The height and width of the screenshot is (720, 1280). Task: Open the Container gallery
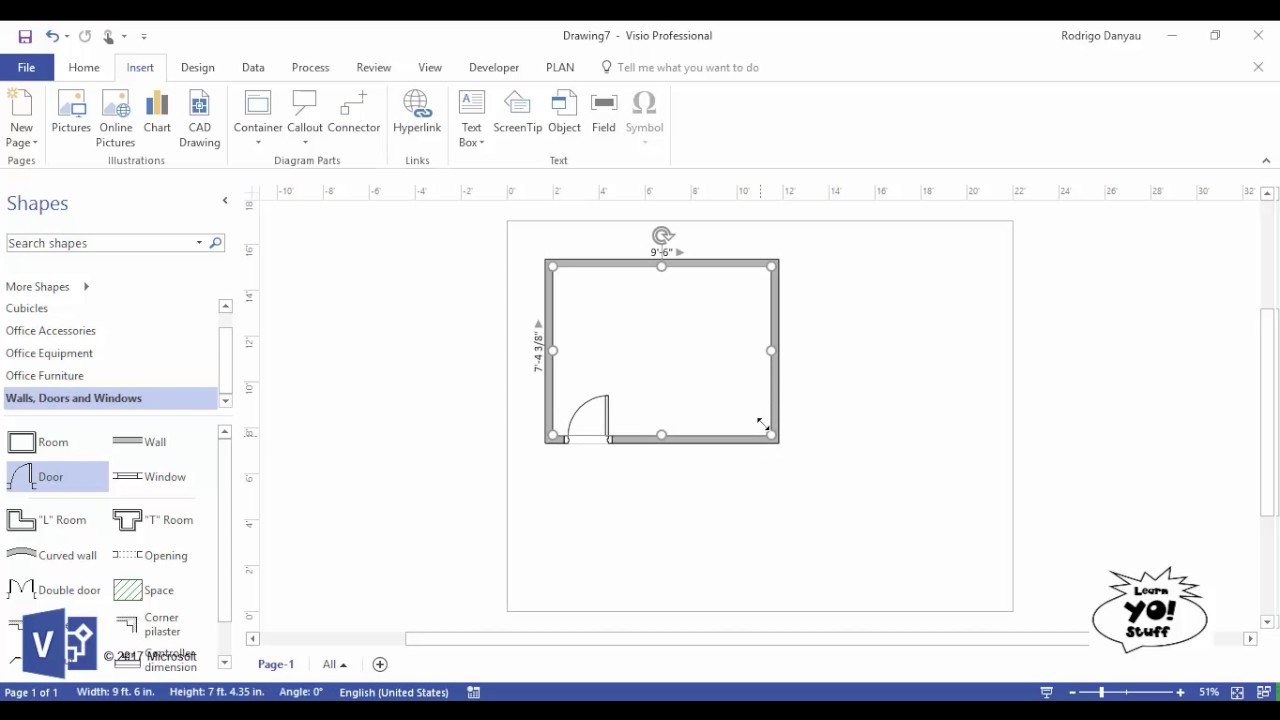coord(258,118)
